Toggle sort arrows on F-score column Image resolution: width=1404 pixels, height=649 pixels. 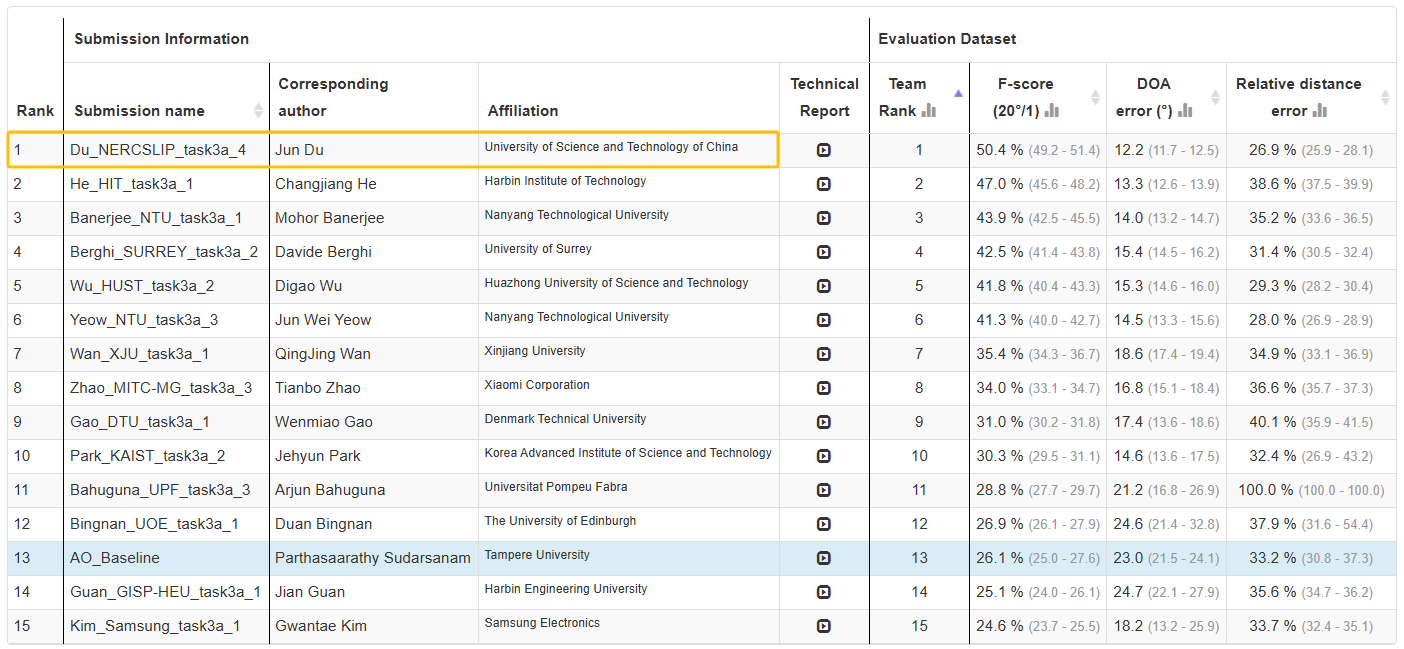[x=1094, y=98]
